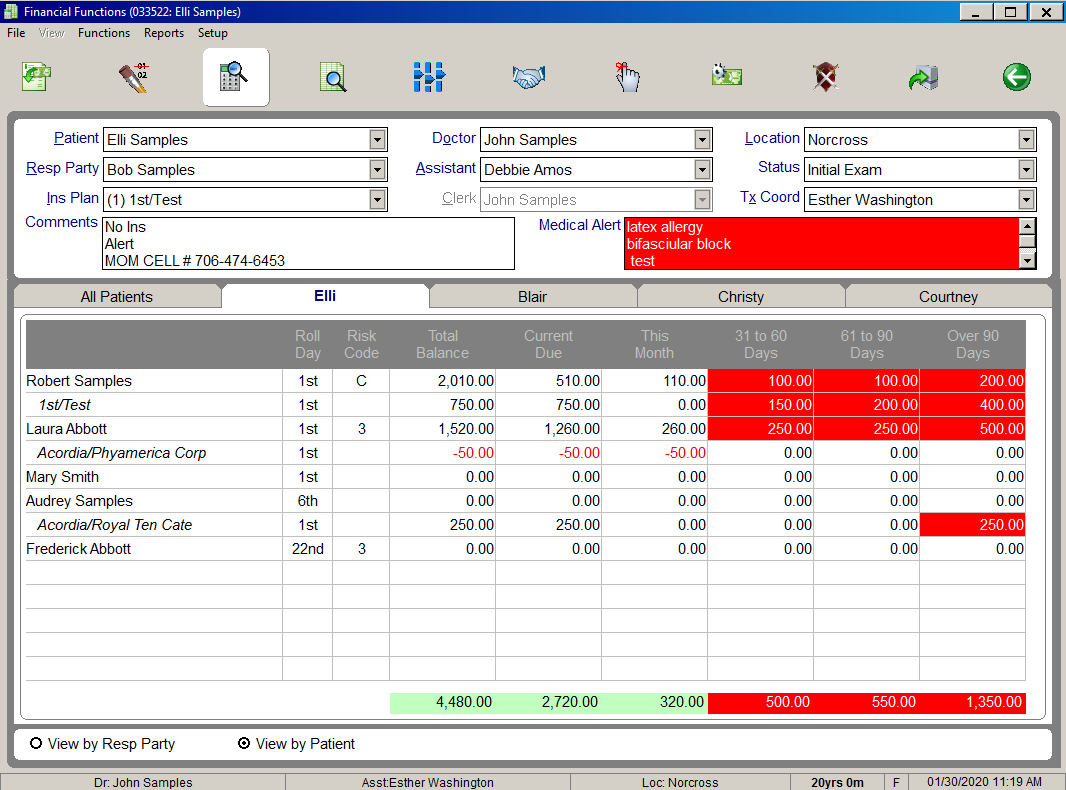Click the shield with crossed swords icon

tap(825, 77)
